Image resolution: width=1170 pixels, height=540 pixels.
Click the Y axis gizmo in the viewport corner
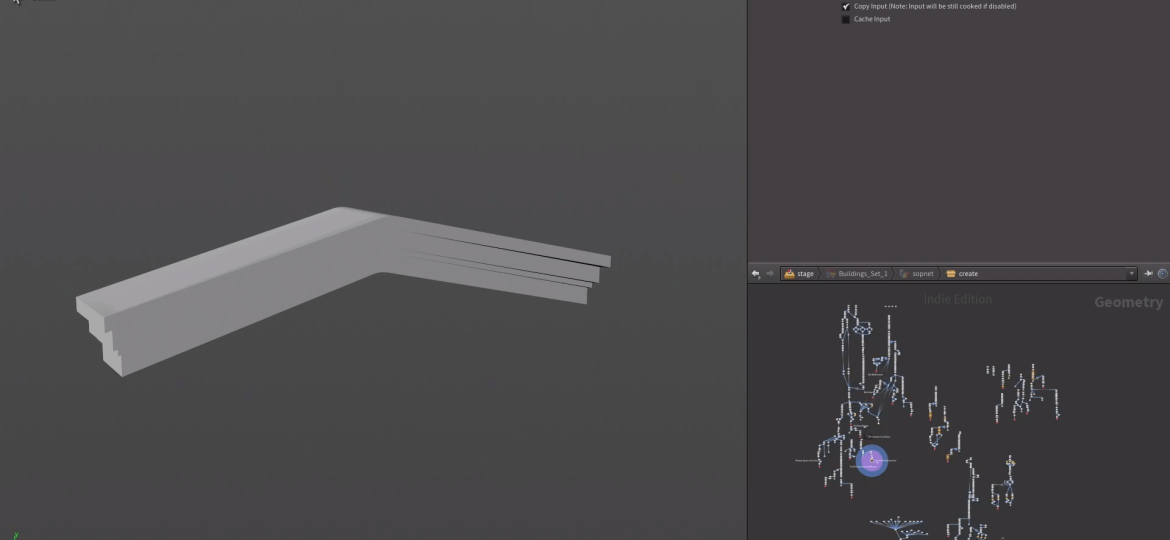[x=16, y=535]
